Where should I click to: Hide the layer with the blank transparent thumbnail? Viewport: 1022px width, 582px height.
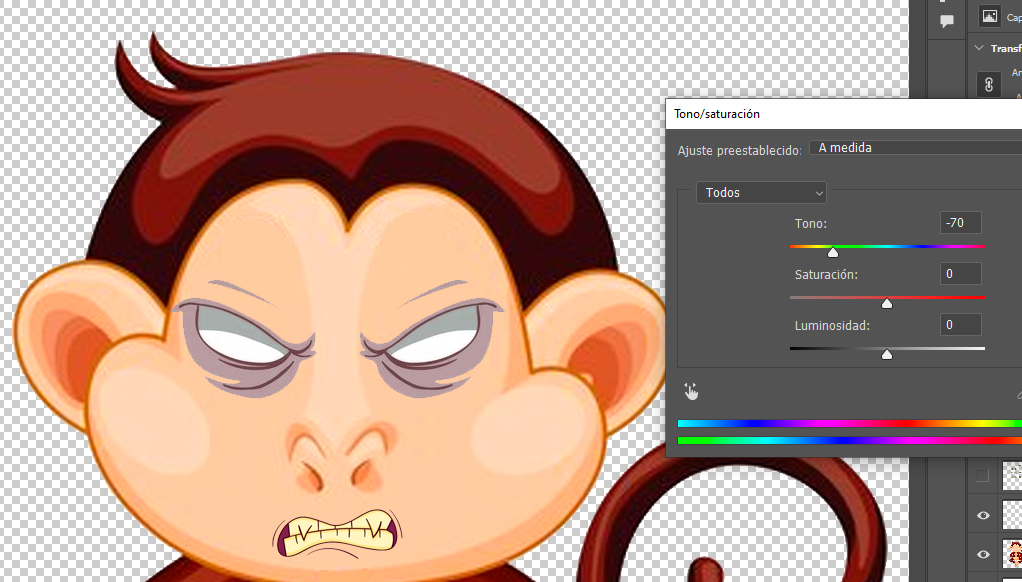pos(983,515)
